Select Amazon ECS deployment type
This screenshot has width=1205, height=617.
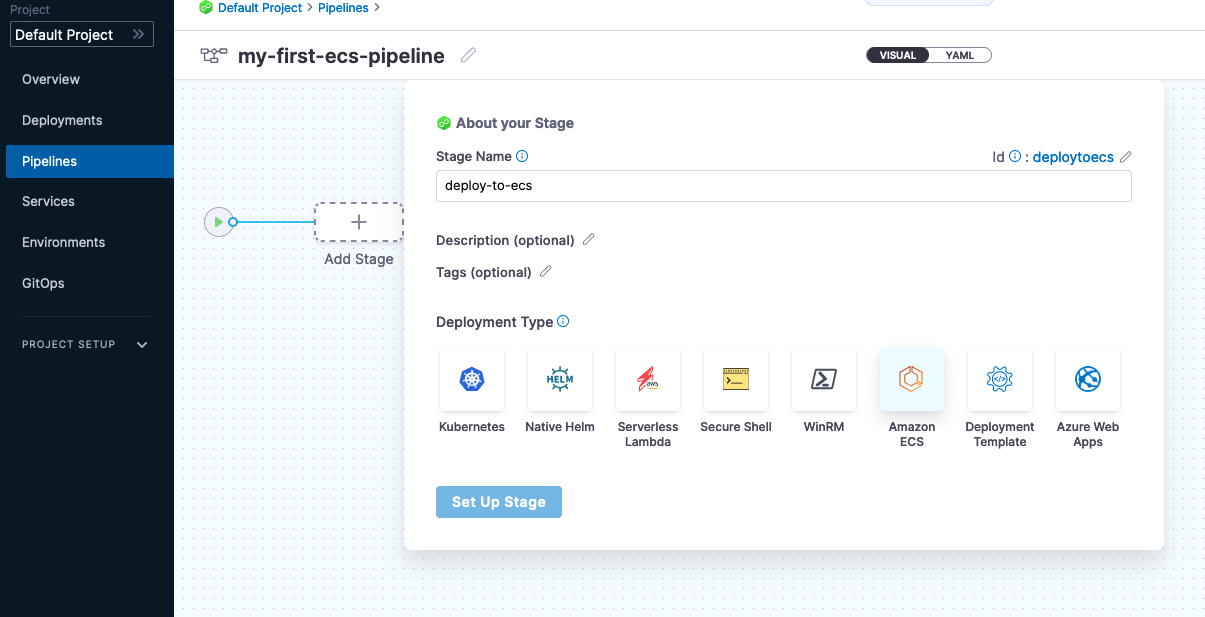click(912, 379)
